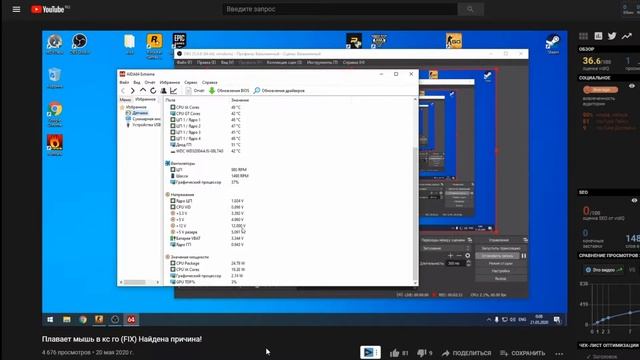The height and width of the screenshot is (360, 640).
Task: Share the video via Поделиться
Action: click(x=466, y=353)
